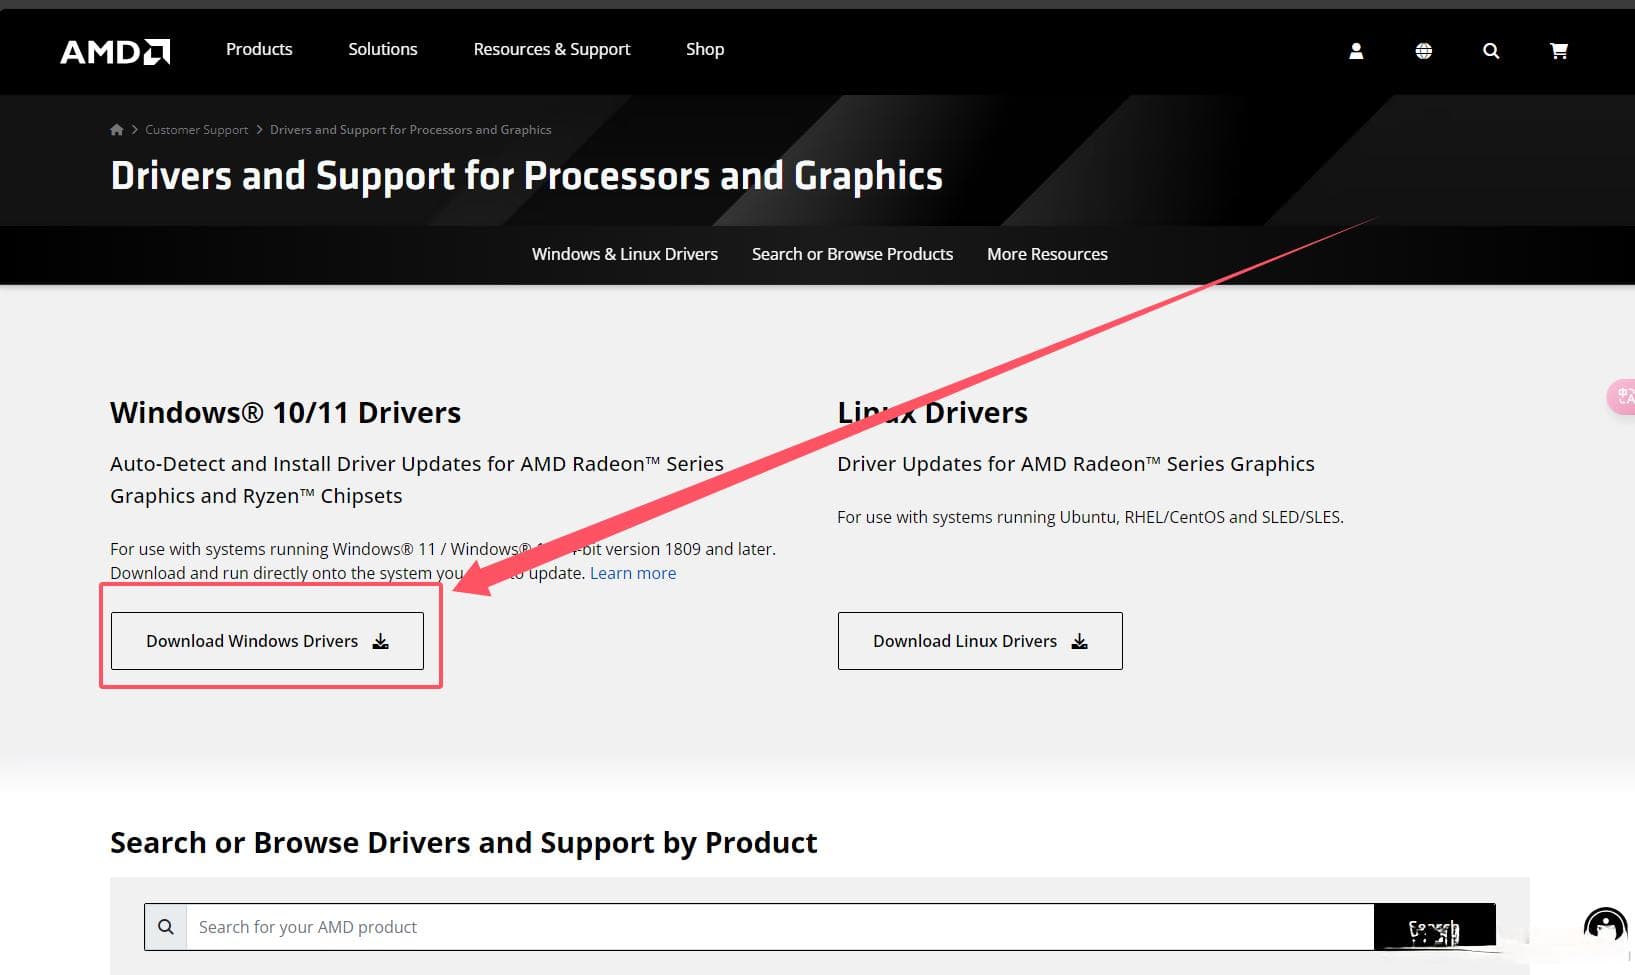
Task: Click Search or Browse Drivers by Product heading
Action: (x=464, y=843)
